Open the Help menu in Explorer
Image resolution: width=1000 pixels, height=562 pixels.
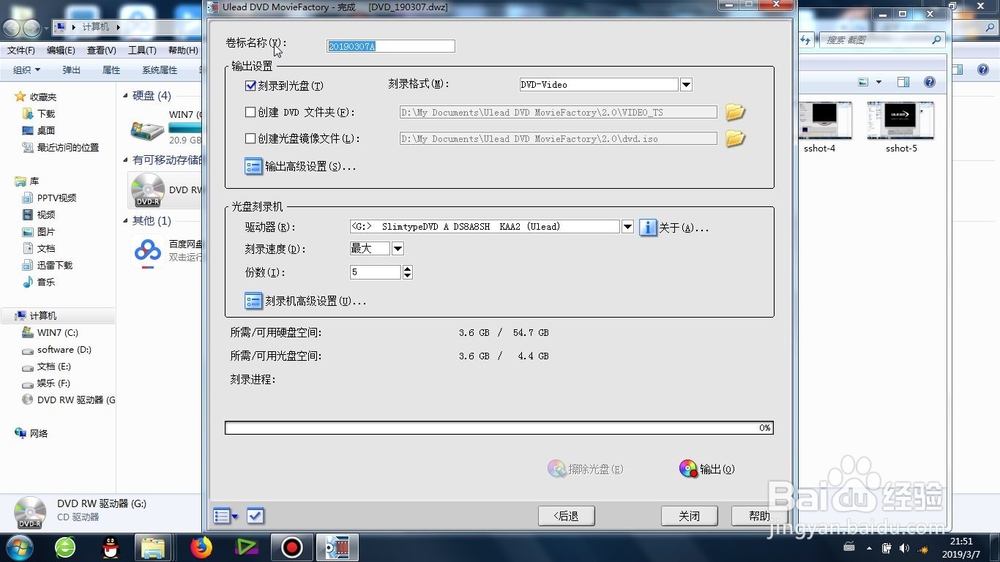(x=183, y=50)
